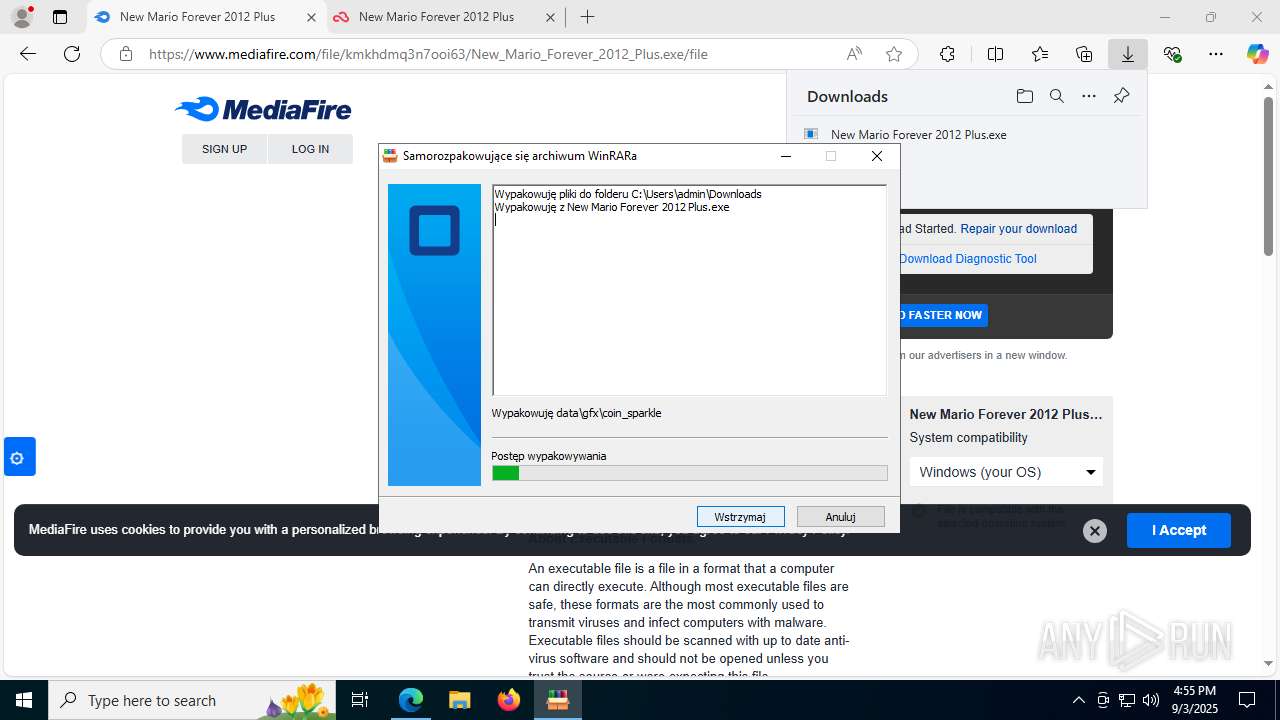This screenshot has width=1280, height=720.
Task: Open a new browser tab
Action: point(587,17)
